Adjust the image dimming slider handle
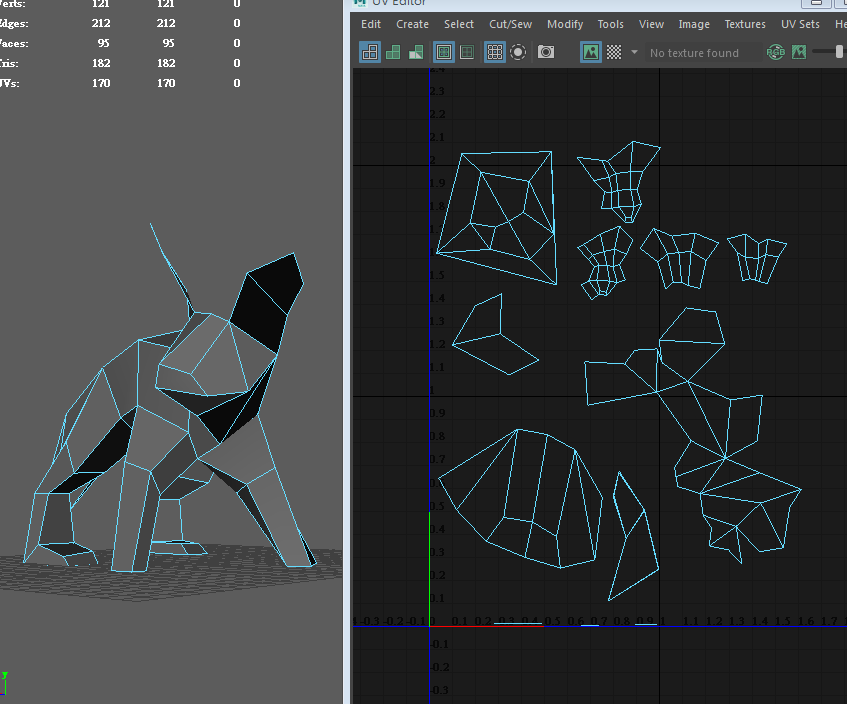847x704 pixels. 839,52
